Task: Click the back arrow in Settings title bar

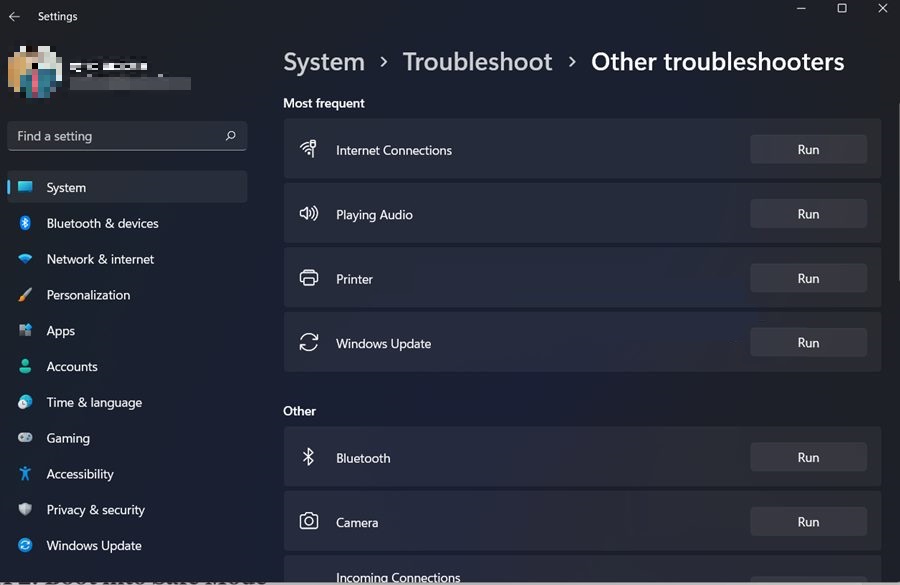Action: point(14,17)
